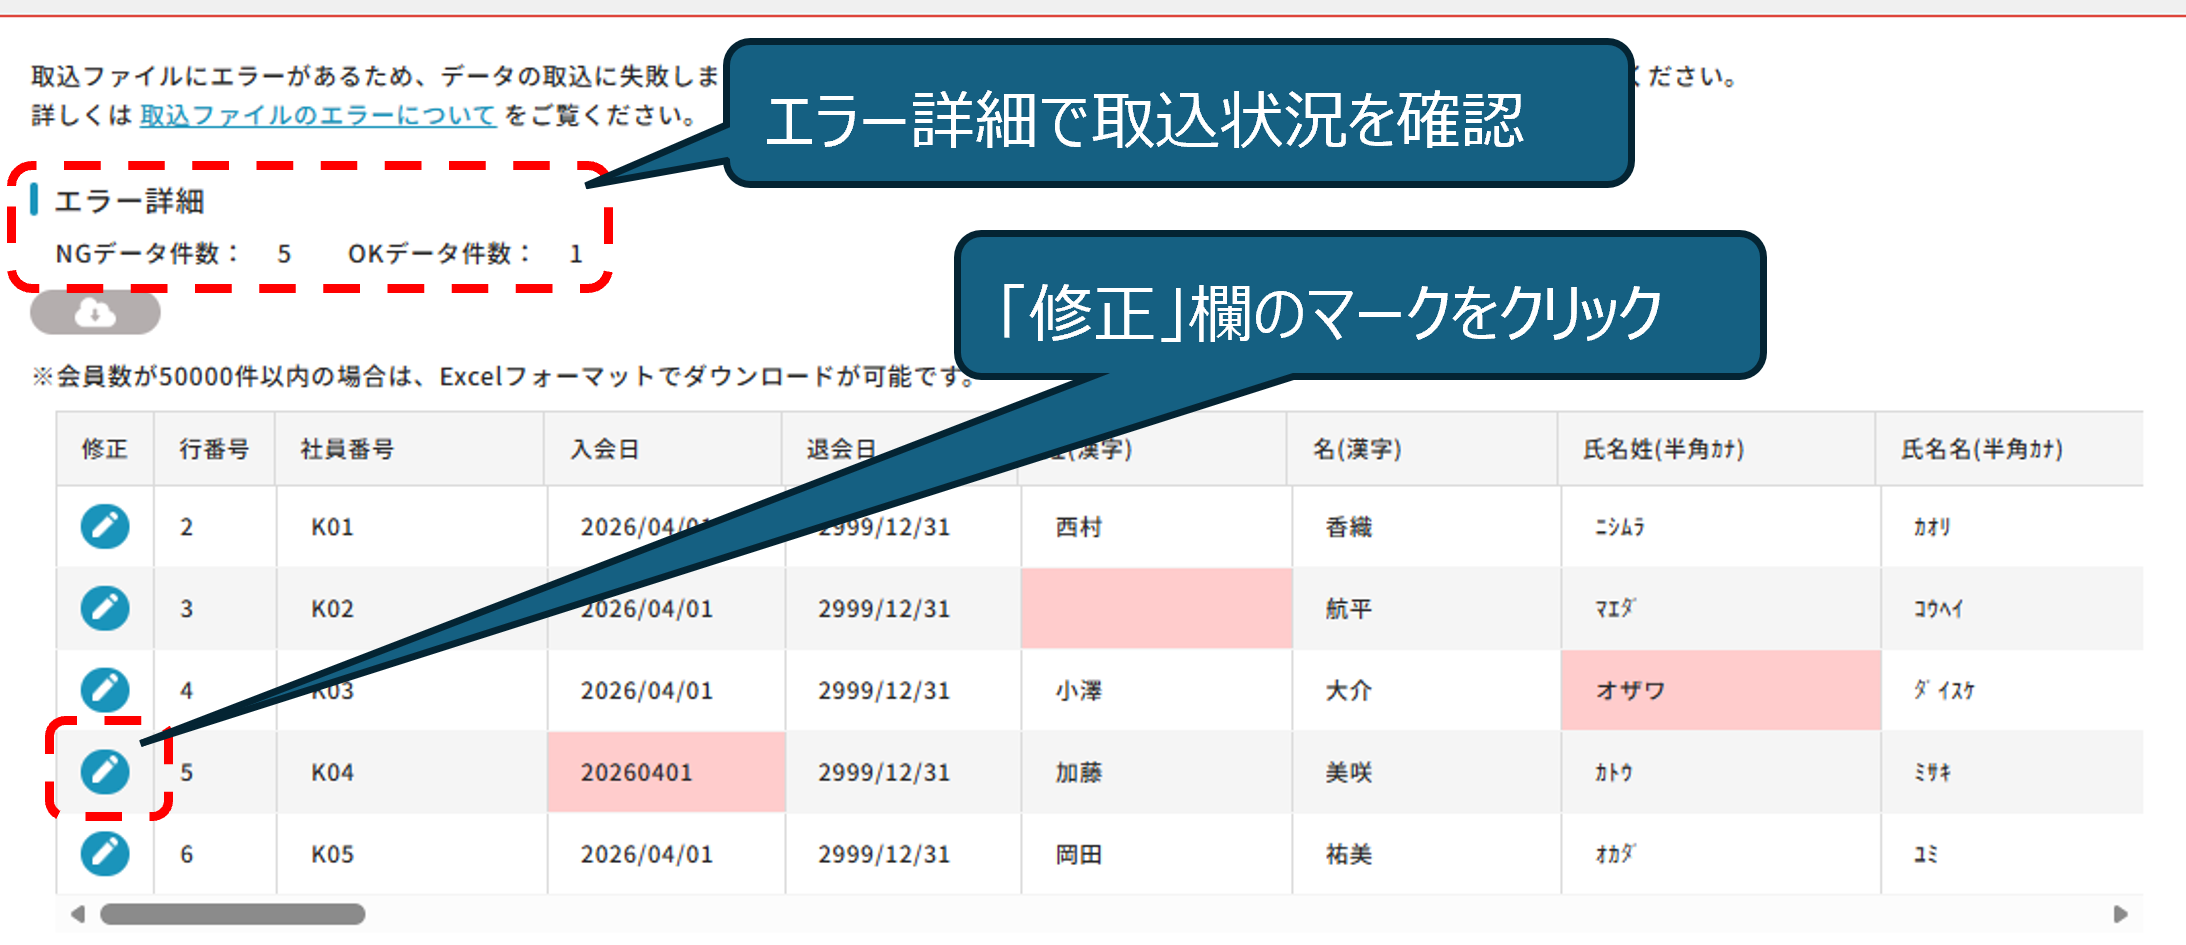Select the 社員番号 column header
Screen dimensions: 2186x945
347,449
